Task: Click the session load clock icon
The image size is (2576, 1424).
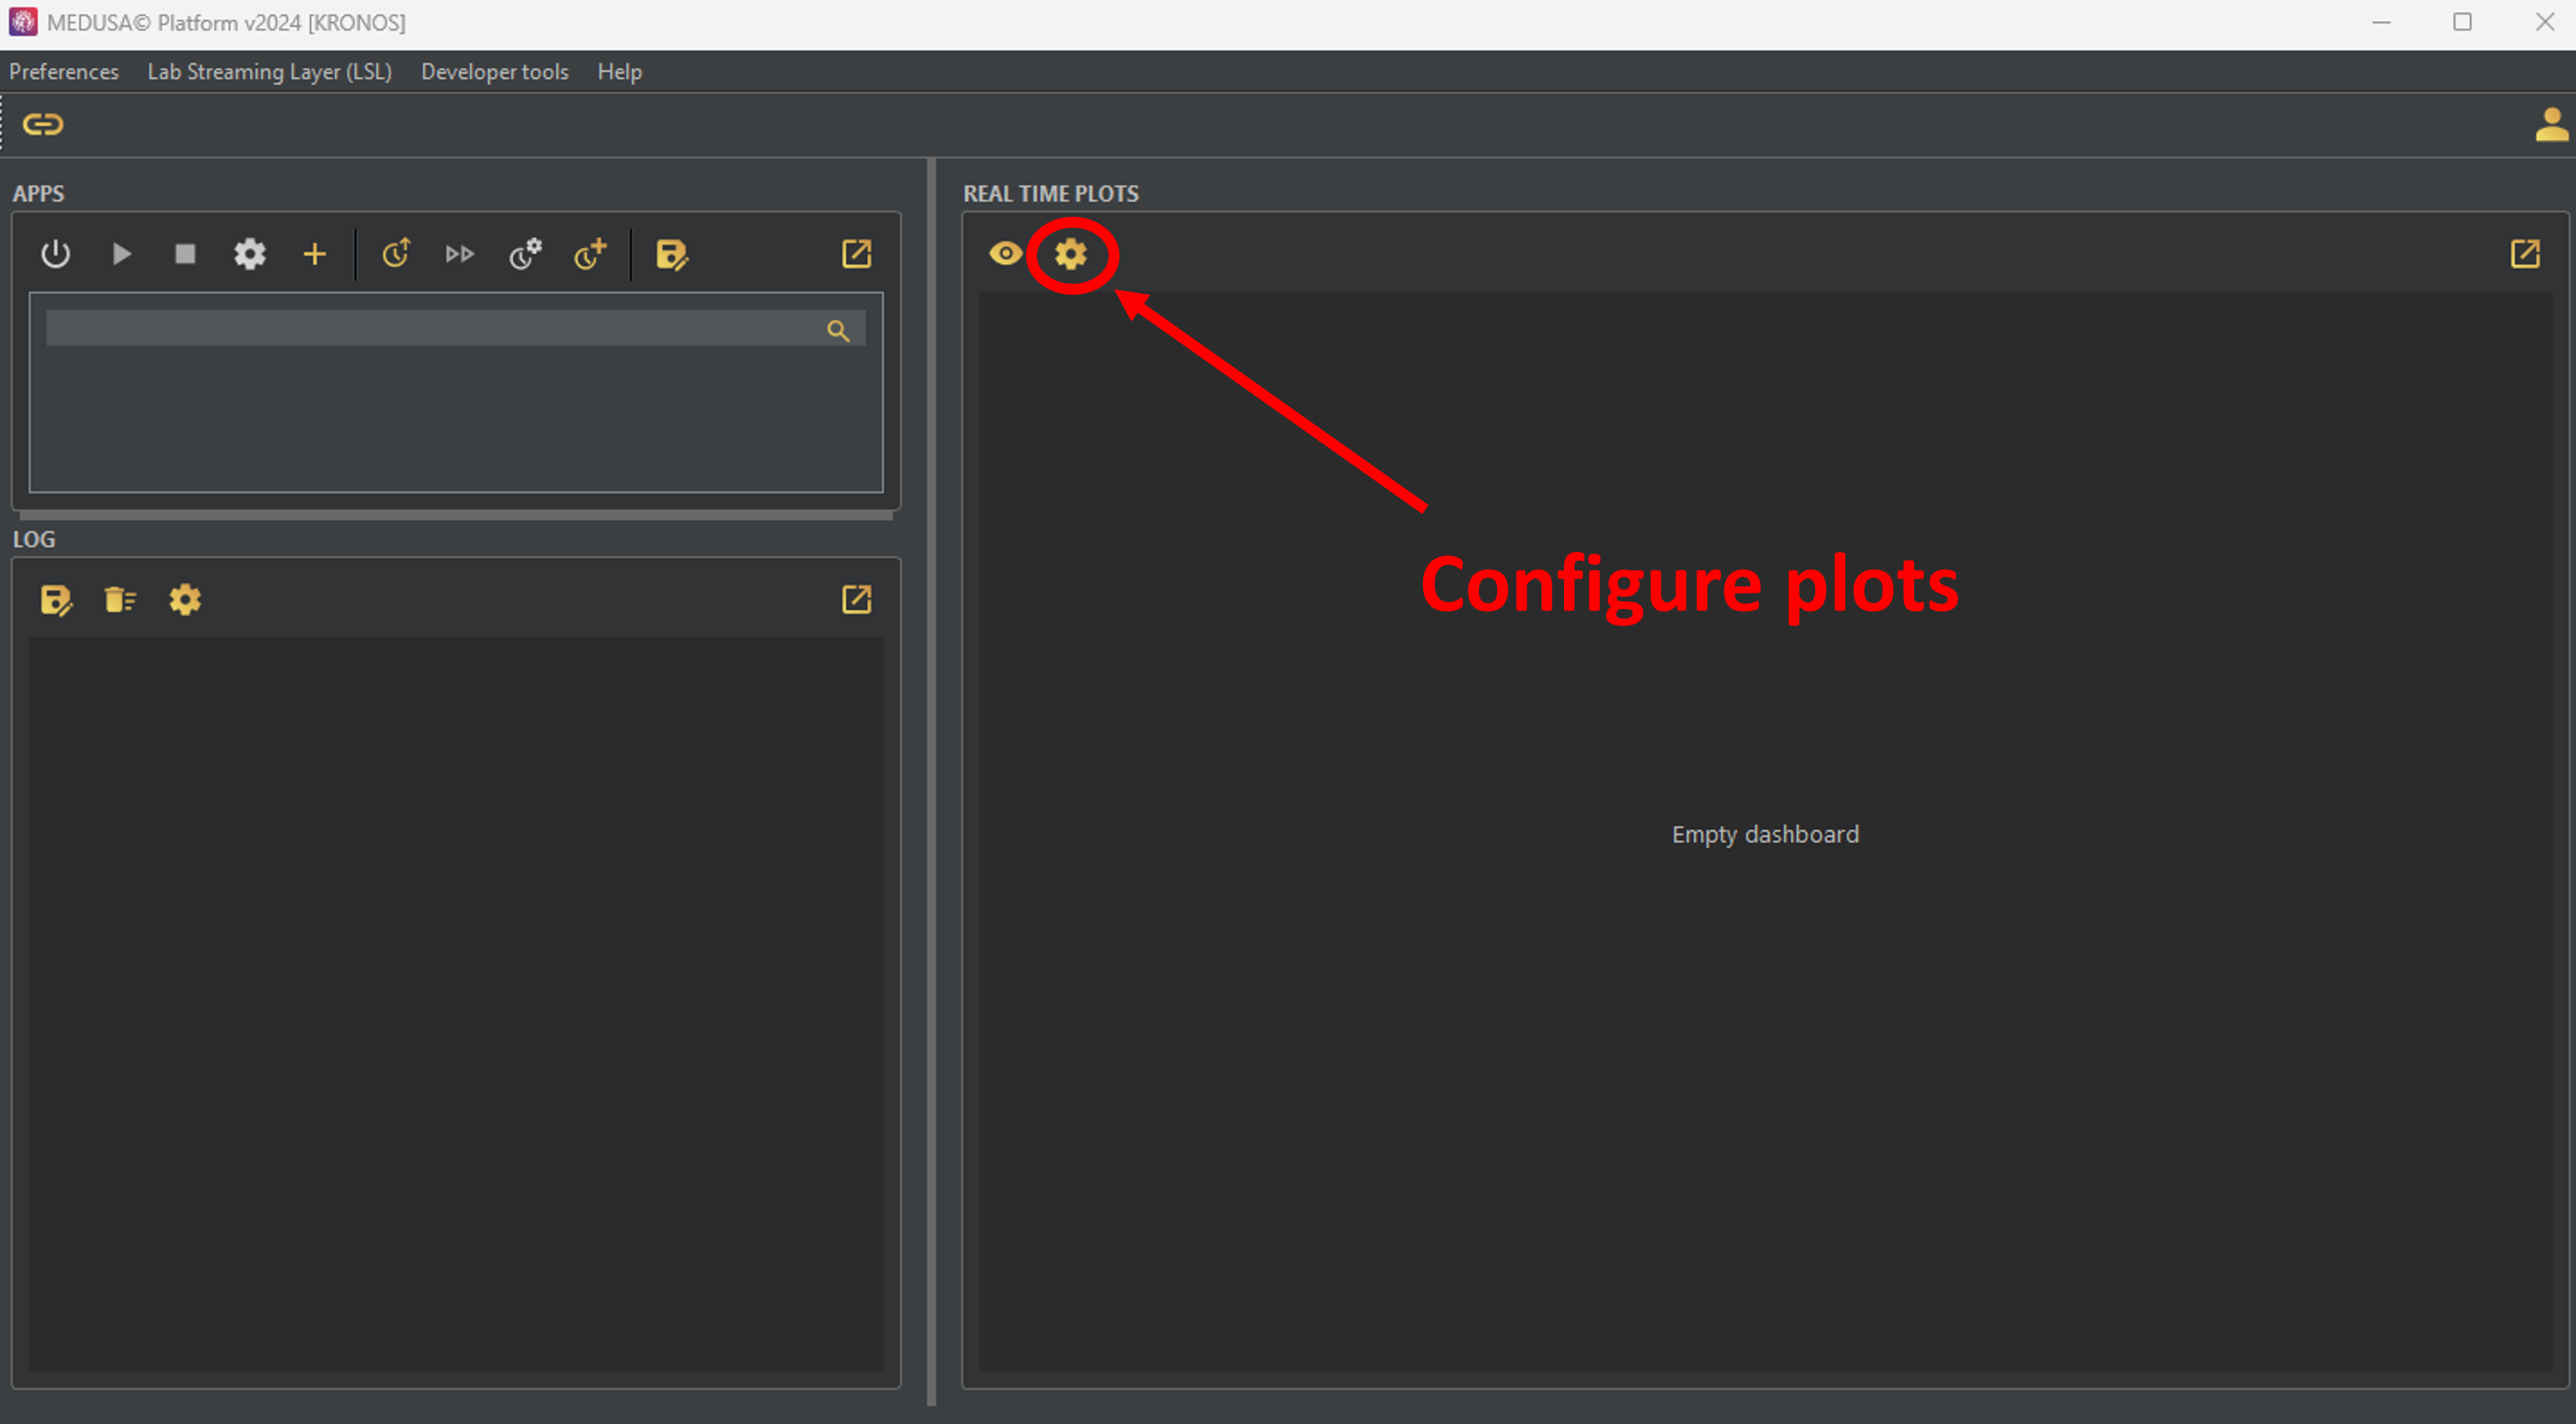Action: [396, 254]
